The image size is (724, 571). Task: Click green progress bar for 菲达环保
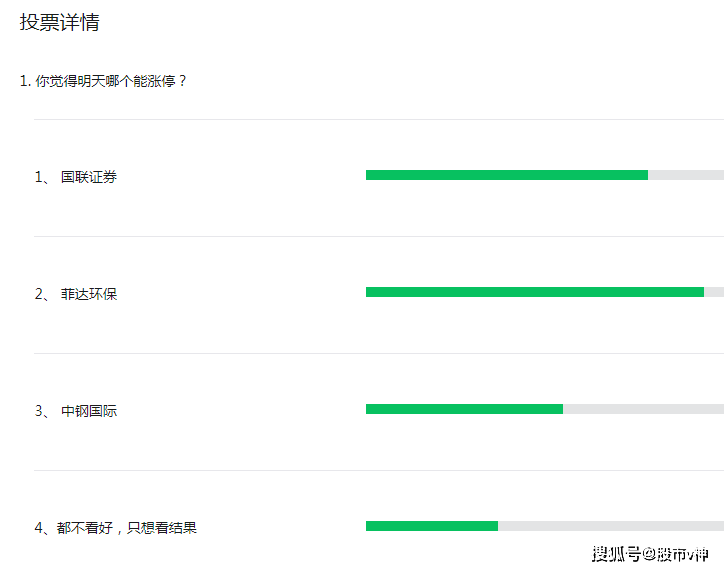tap(535, 292)
